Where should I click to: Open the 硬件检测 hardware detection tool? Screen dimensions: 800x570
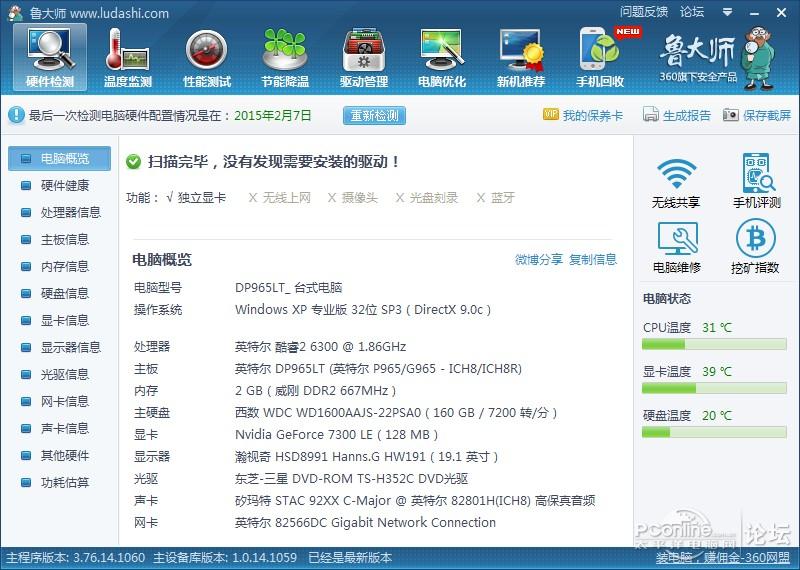click(x=50, y=58)
